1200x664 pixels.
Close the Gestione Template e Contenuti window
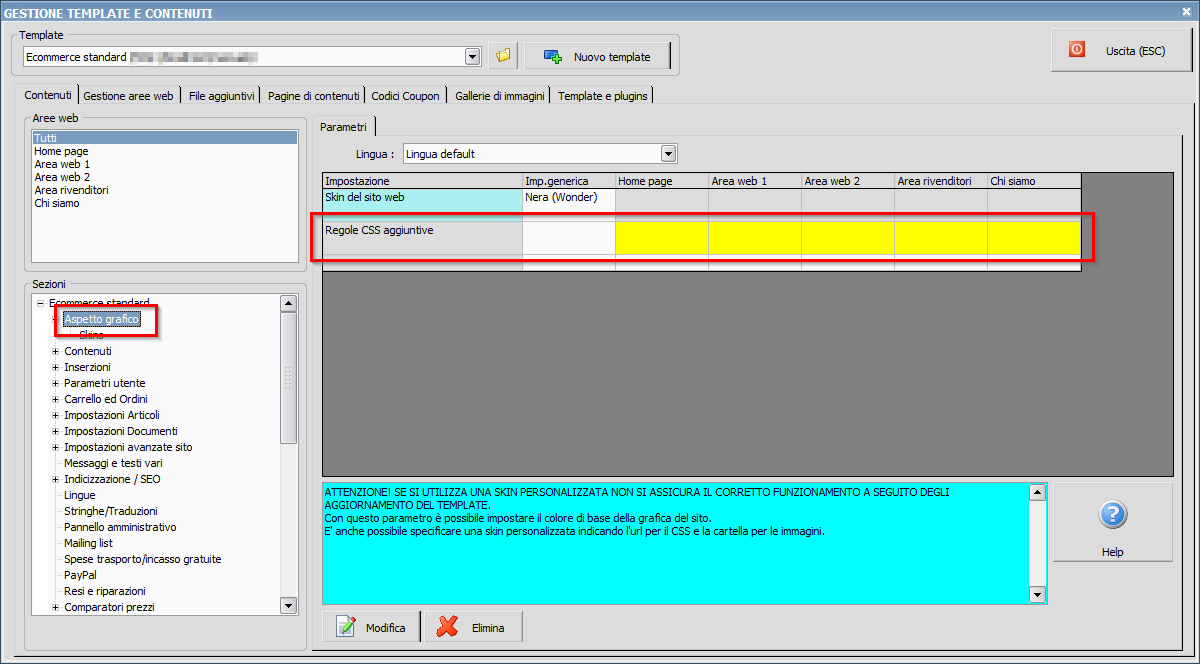1188,12
